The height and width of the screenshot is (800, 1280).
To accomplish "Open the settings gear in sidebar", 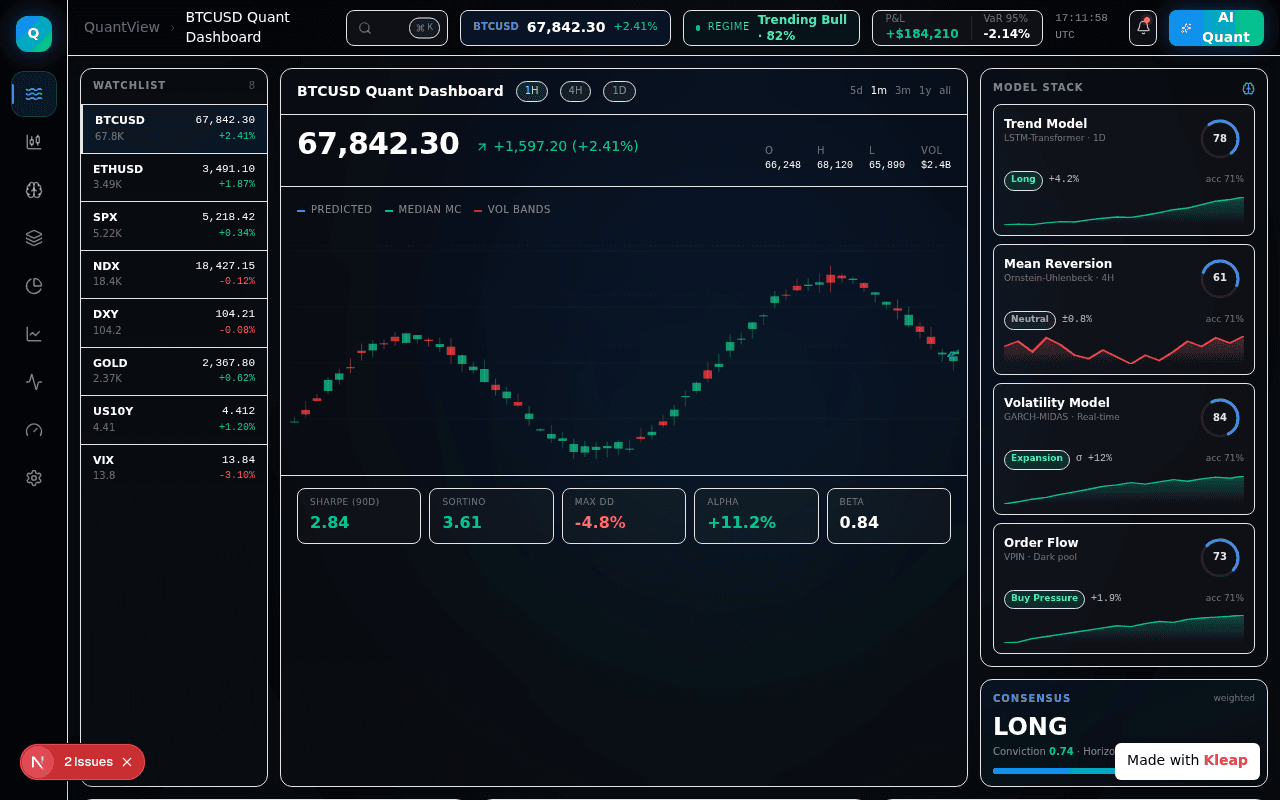I will (34, 478).
